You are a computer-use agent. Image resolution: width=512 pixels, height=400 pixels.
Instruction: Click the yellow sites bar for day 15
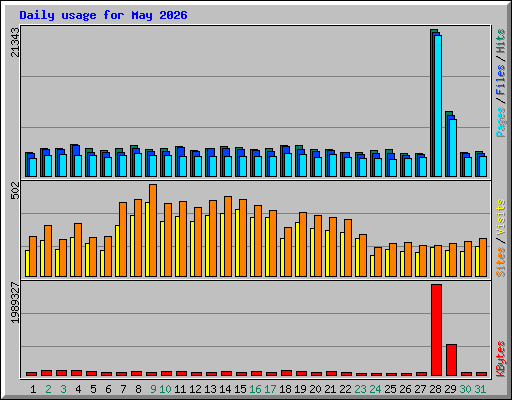coord(237,243)
